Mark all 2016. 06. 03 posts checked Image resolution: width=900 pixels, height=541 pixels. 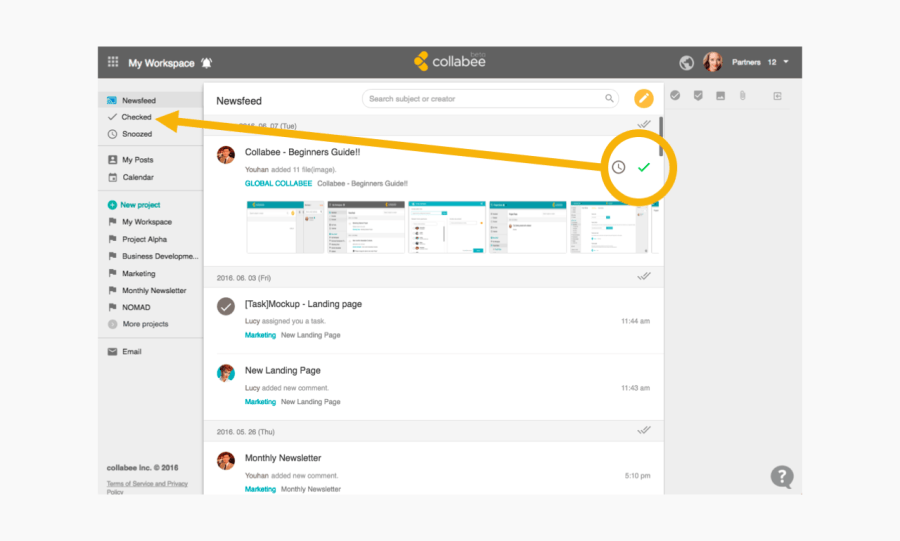pyautogui.click(x=644, y=277)
